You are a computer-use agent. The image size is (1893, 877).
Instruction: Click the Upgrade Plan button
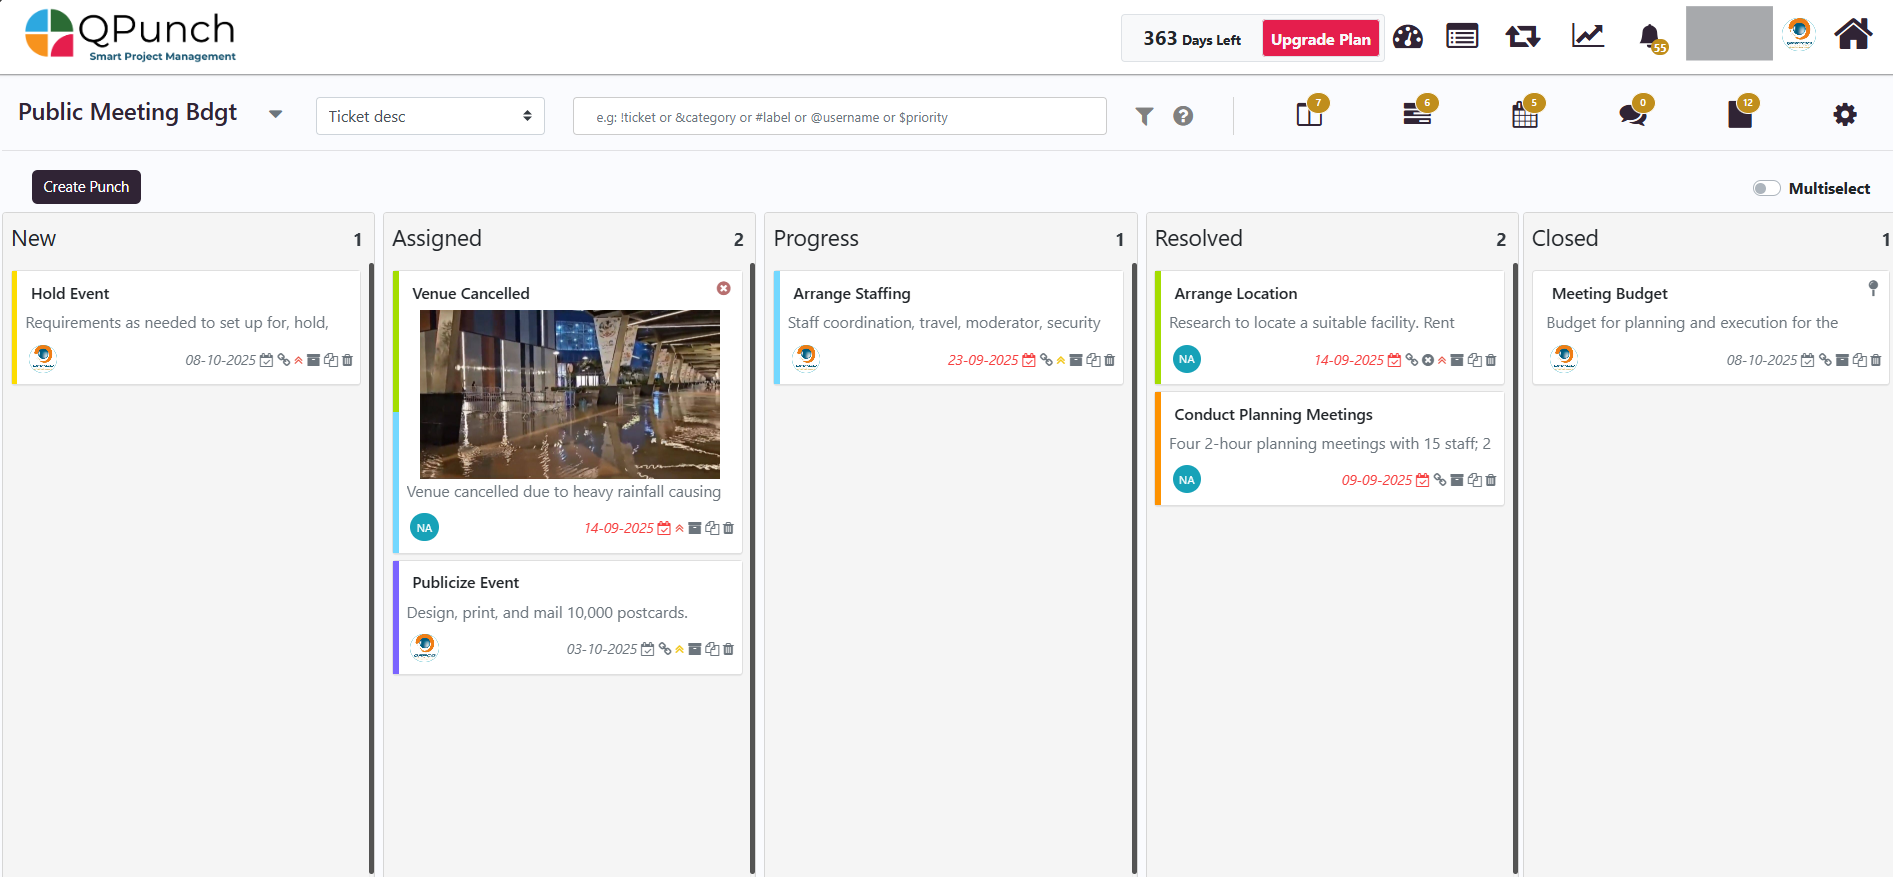[x=1320, y=39]
